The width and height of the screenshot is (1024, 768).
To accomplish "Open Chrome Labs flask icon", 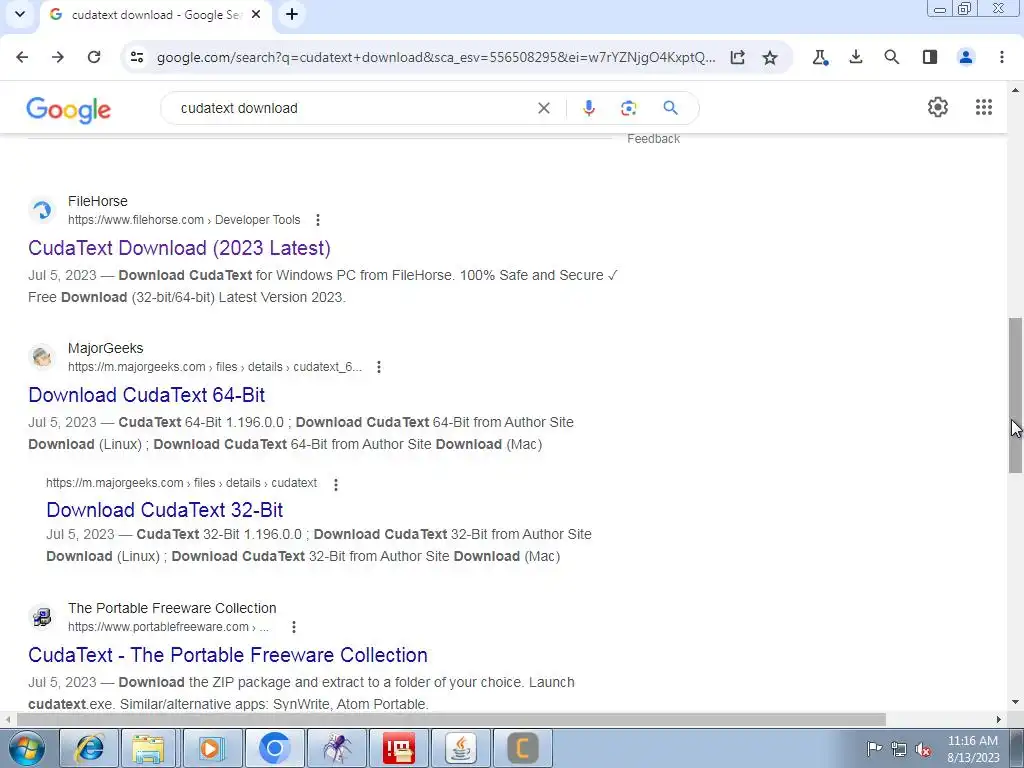I will click(x=820, y=57).
